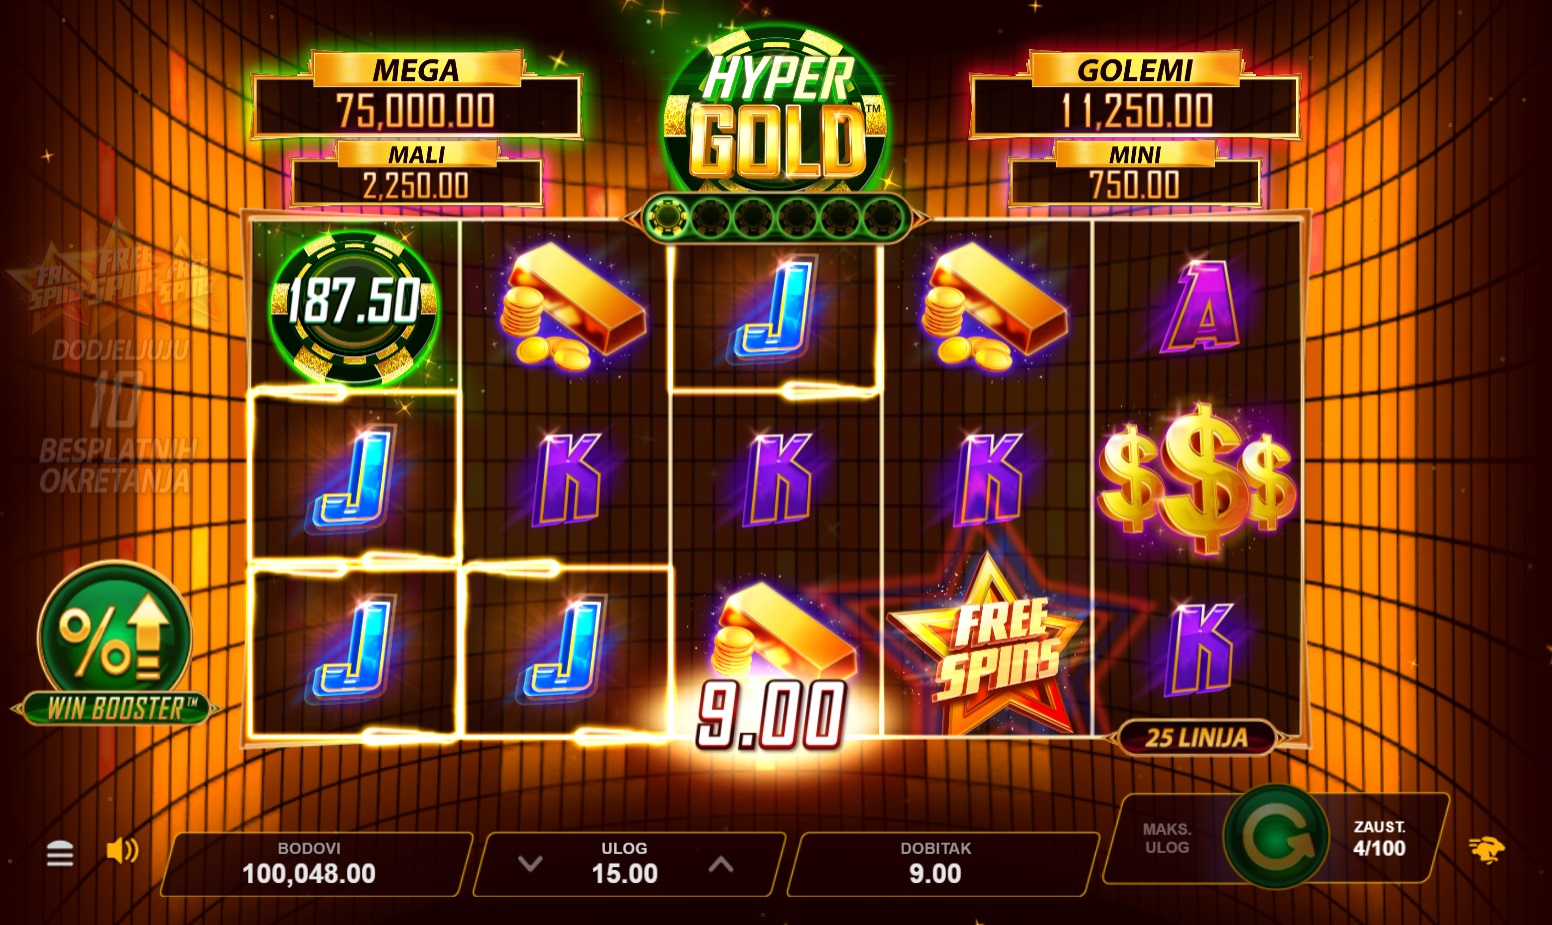This screenshot has width=1552, height=925.
Task: Click the purple A symbol on reel five
Action: [x=1199, y=309]
